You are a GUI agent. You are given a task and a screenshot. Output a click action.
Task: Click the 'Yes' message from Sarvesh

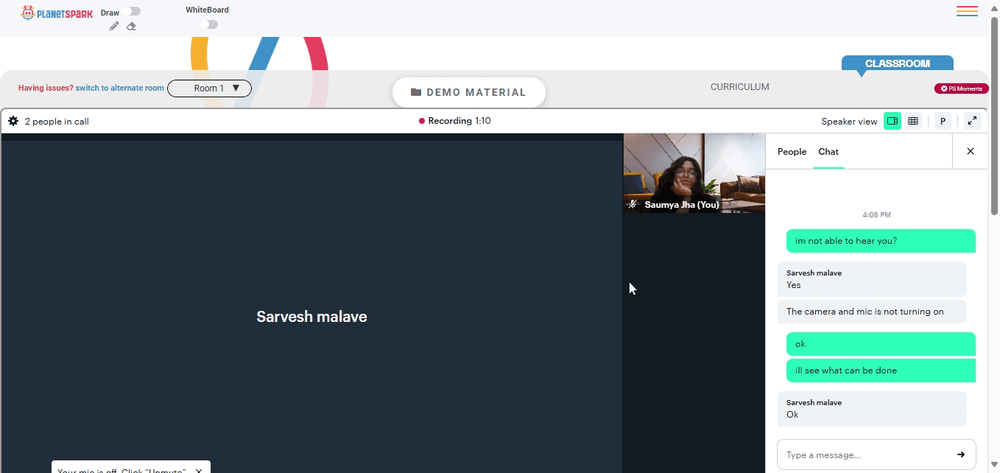click(x=872, y=279)
